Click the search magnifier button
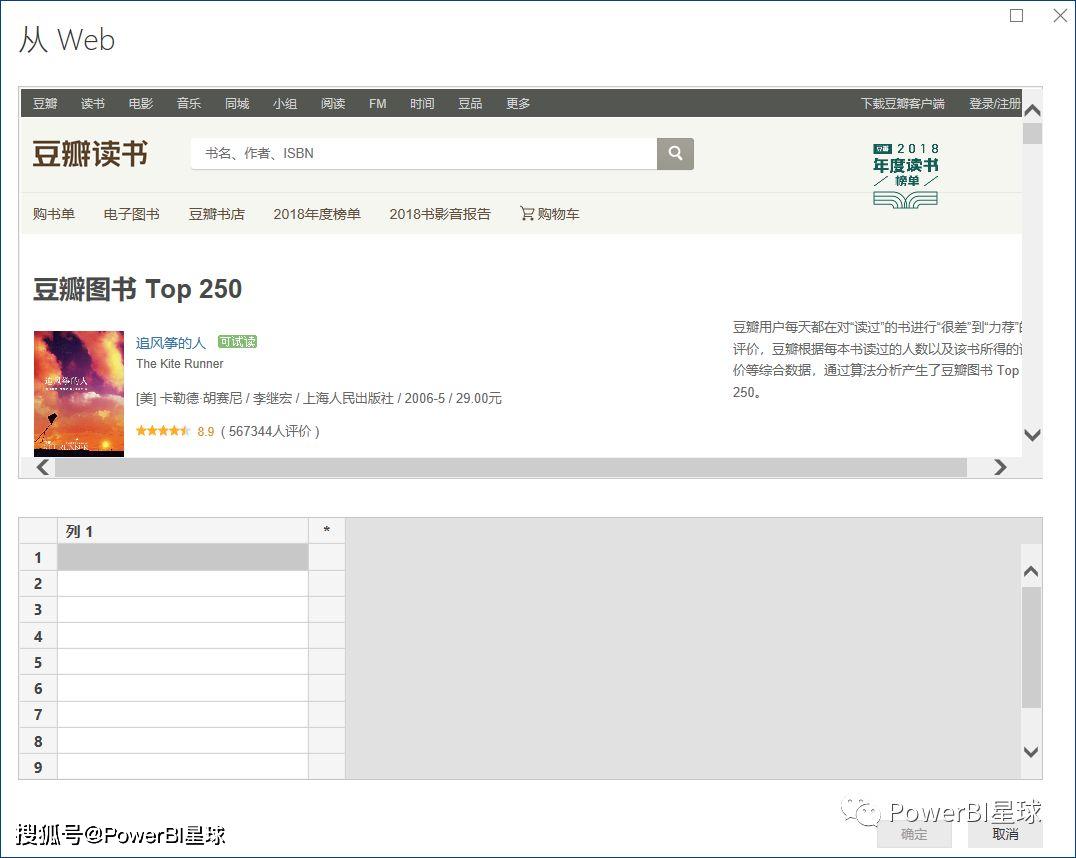 pos(675,153)
